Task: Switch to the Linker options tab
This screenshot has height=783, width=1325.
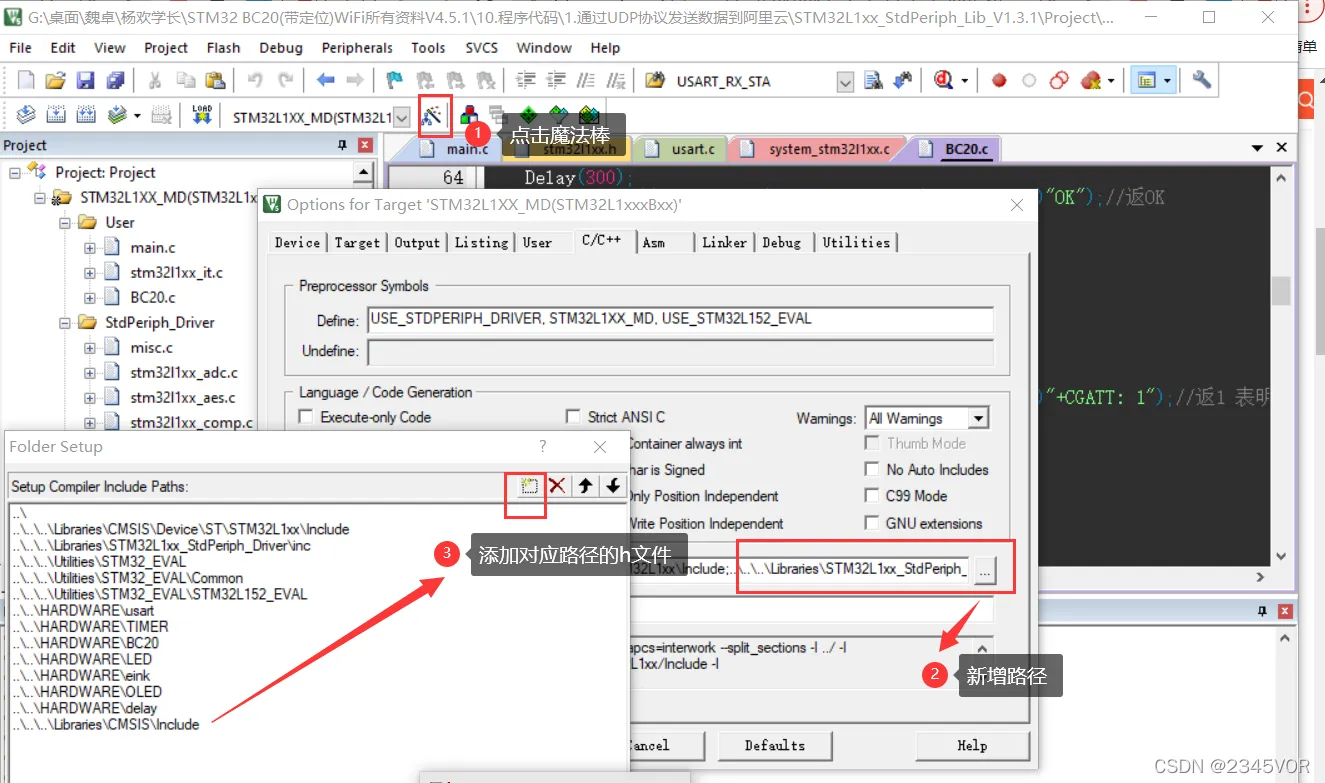Action: tap(724, 242)
